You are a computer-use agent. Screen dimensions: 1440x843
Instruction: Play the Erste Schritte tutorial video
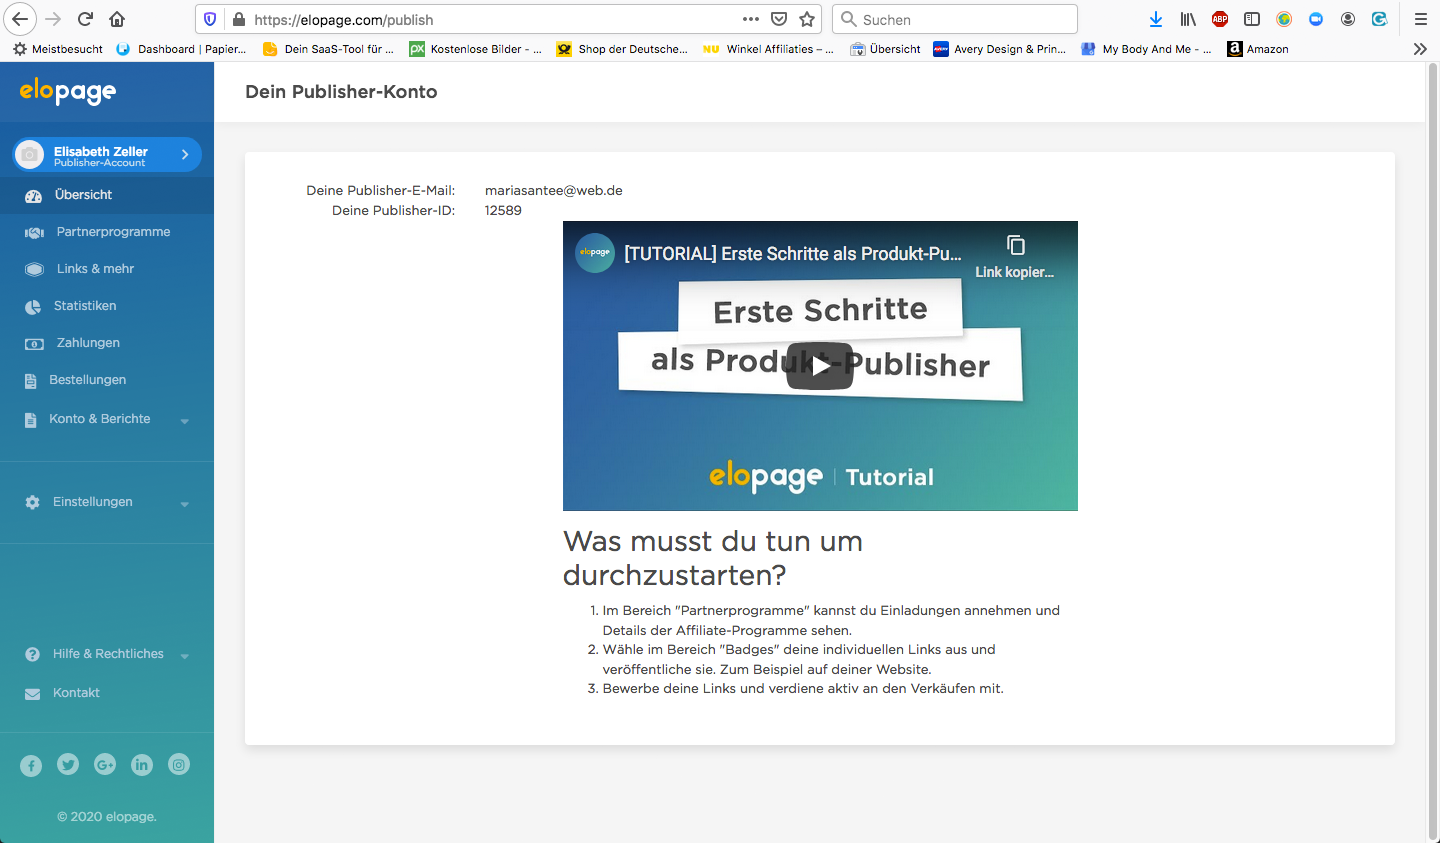[x=819, y=366]
